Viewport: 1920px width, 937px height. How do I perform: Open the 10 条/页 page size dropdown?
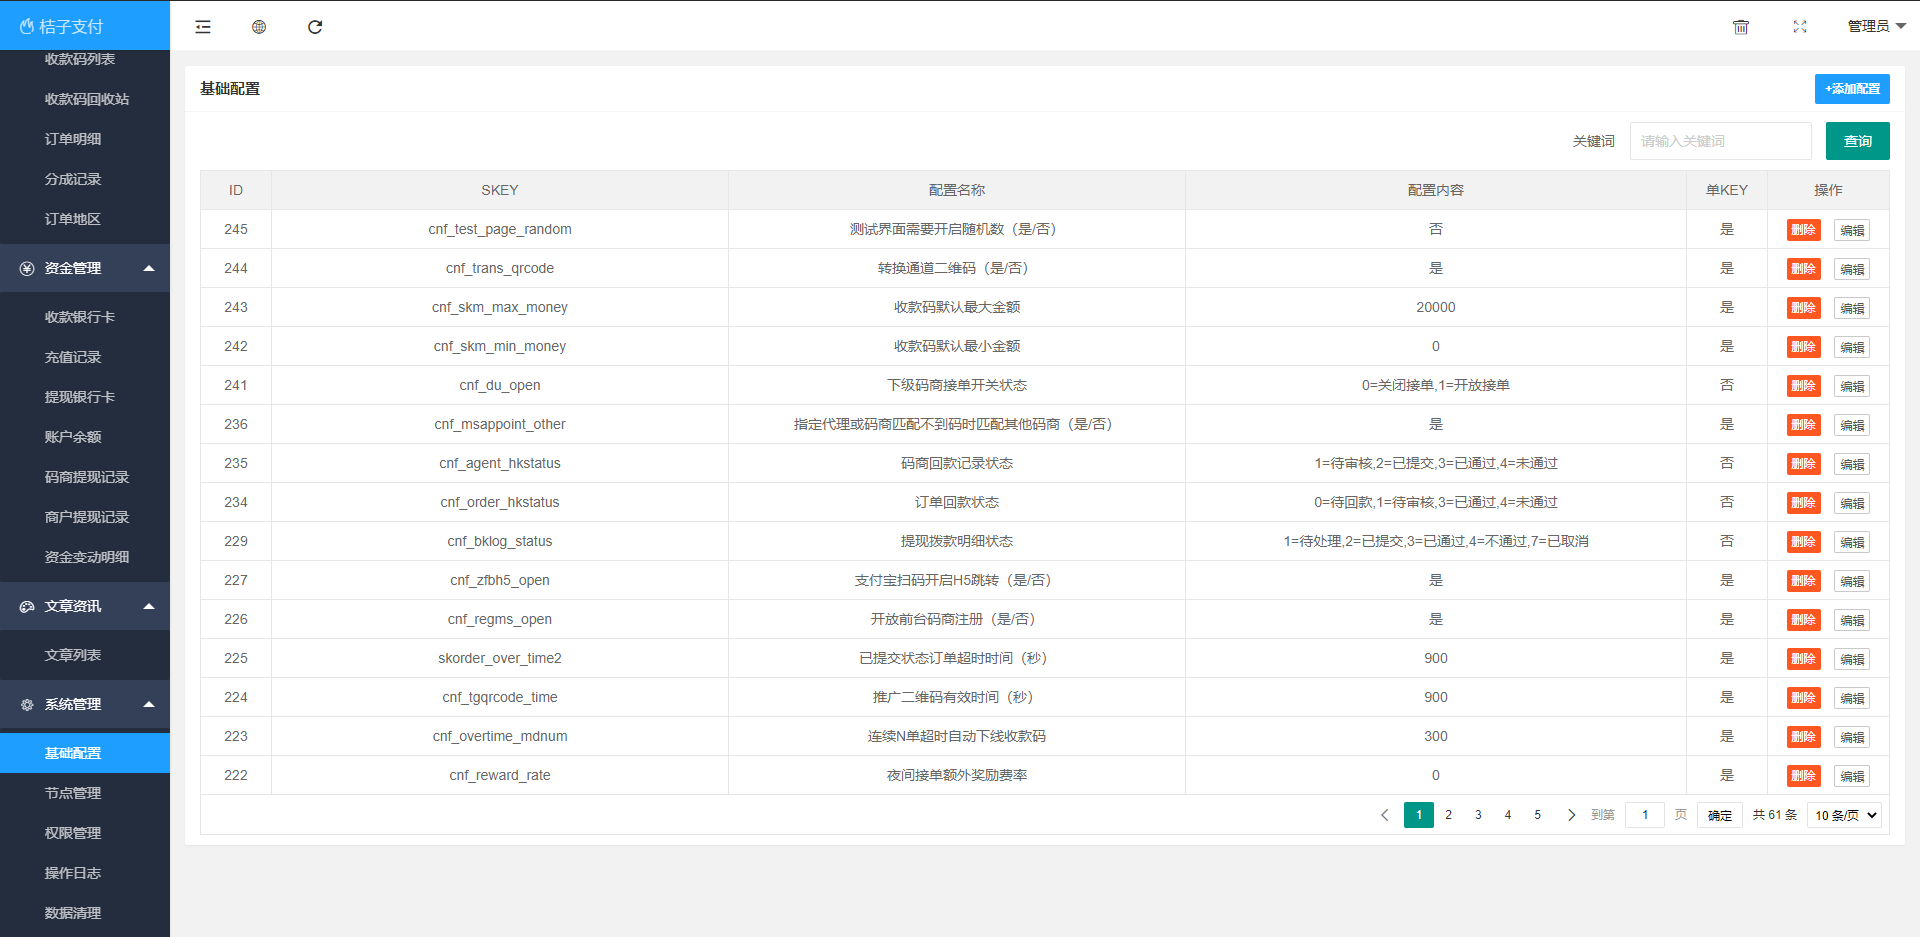click(1845, 815)
